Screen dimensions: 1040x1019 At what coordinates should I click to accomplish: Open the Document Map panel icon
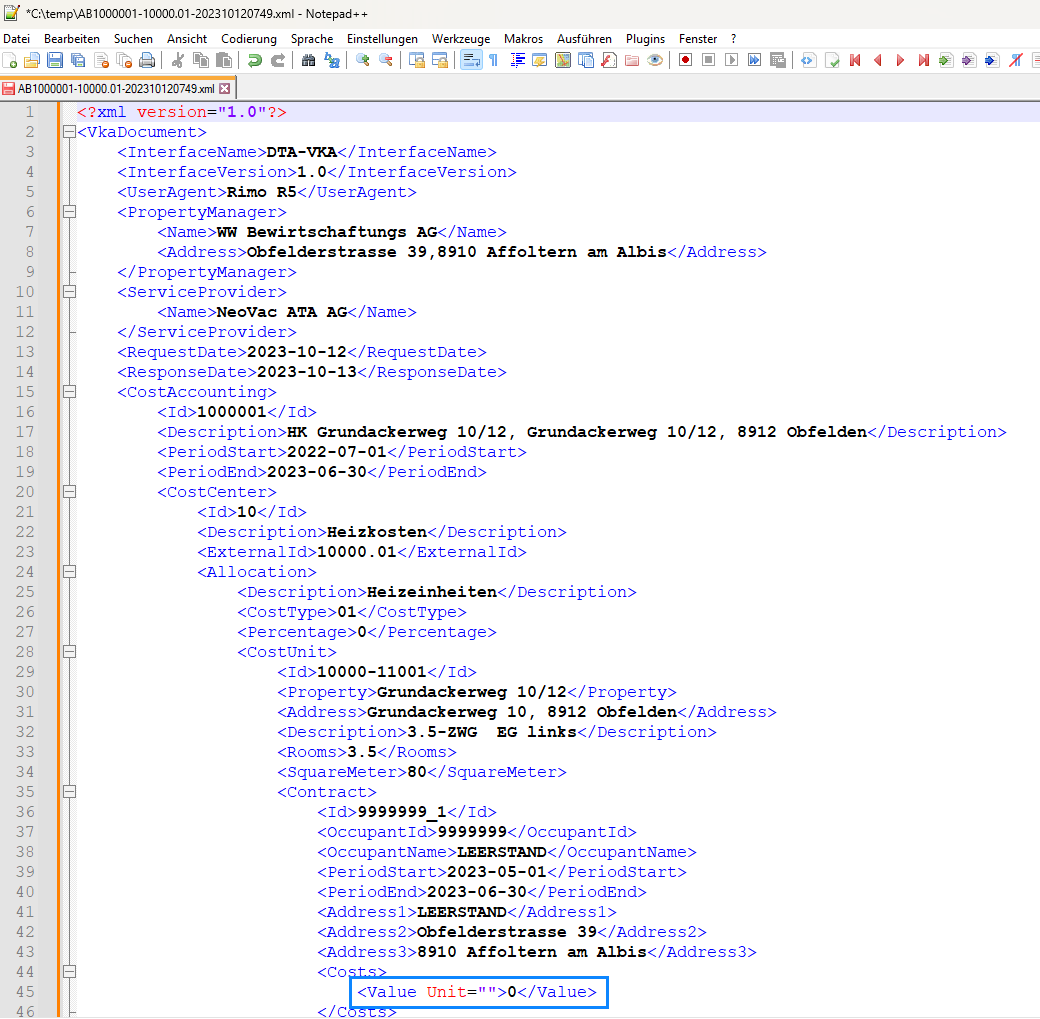tap(563, 61)
